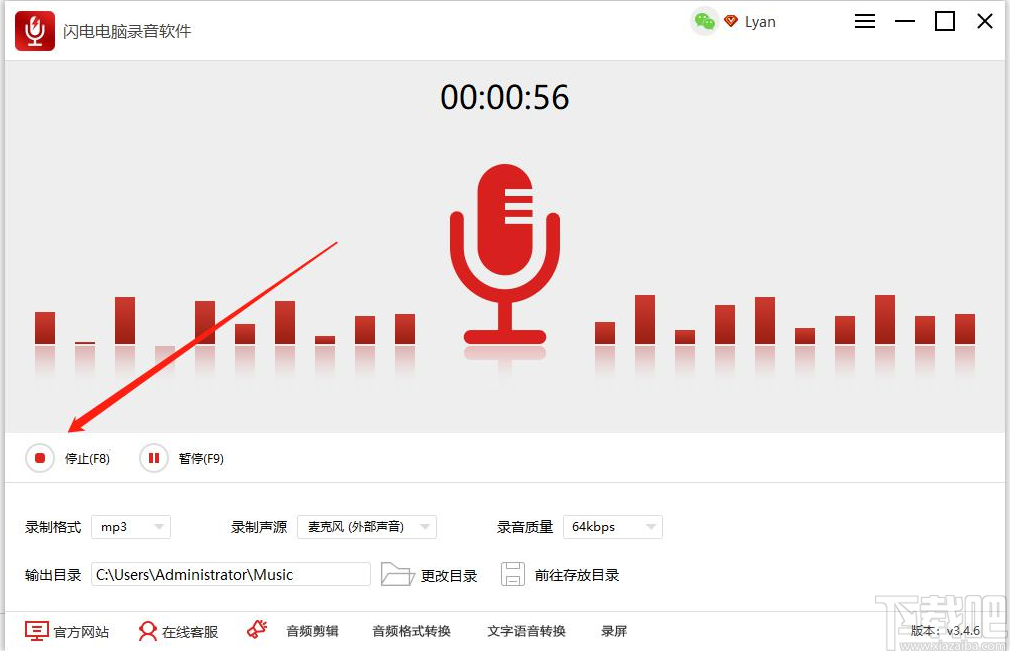
Task: Click the pause recording icon
Action: pos(153,458)
